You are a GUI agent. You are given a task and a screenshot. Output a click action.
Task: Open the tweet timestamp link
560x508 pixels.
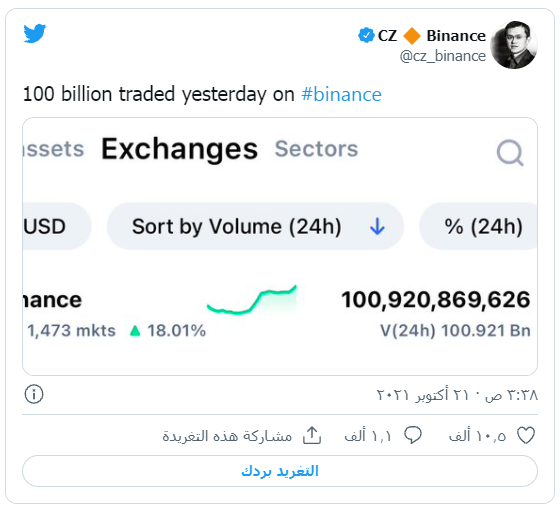click(x=457, y=395)
